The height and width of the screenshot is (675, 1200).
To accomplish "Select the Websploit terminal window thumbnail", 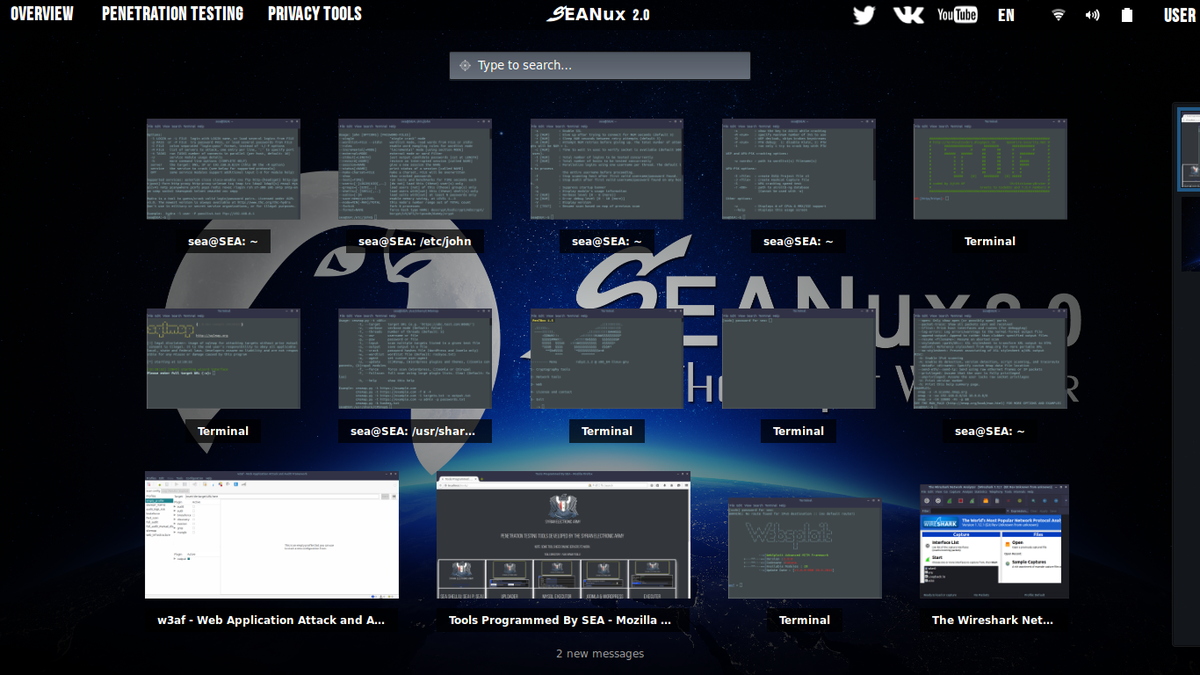I will pyautogui.click(x=803, y=547).
